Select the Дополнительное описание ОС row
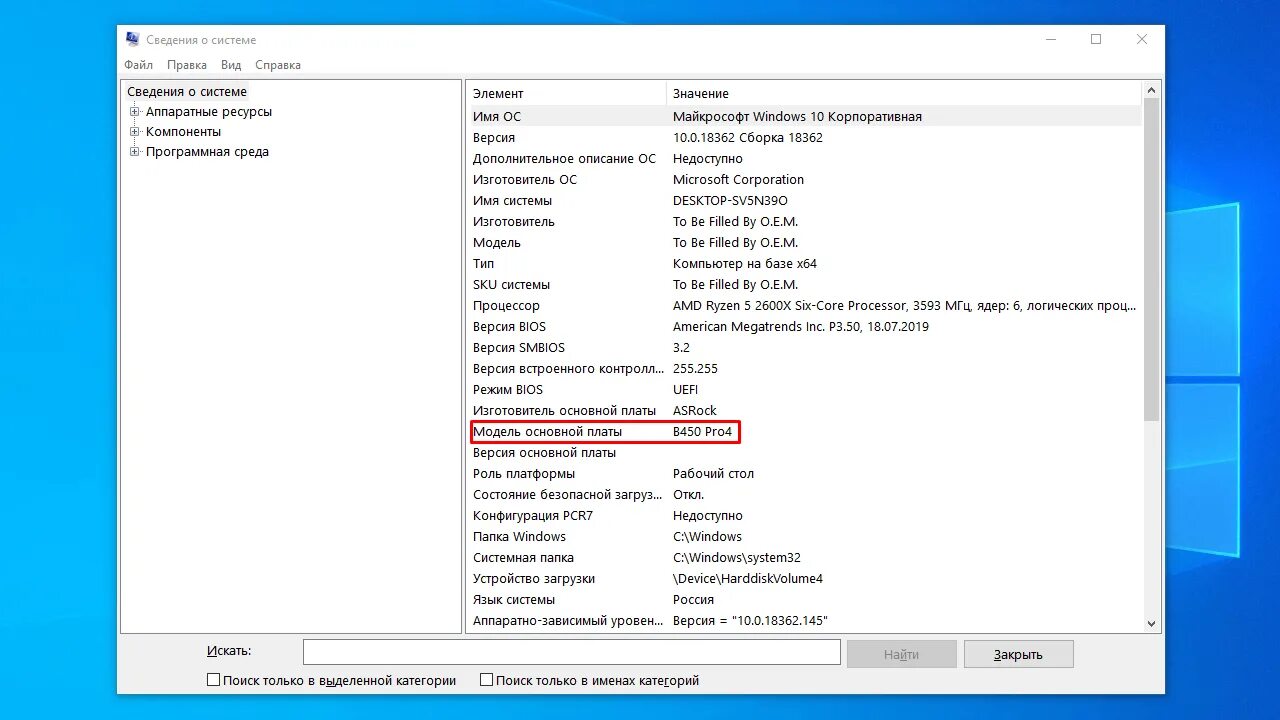The image size is (1280, 720). (804, 158)
